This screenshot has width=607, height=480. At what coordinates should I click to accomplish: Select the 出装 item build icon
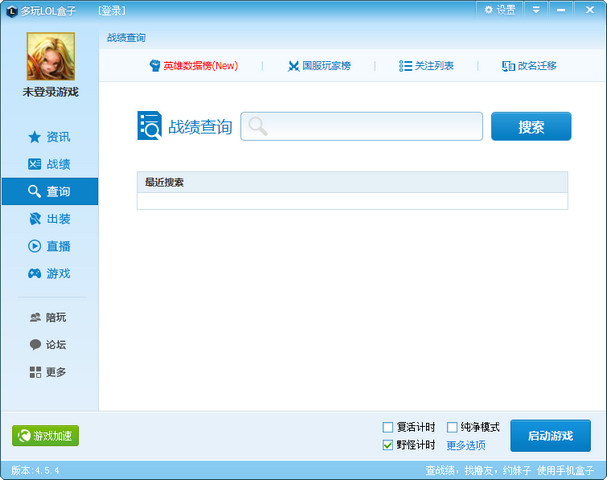pos(35,219)
